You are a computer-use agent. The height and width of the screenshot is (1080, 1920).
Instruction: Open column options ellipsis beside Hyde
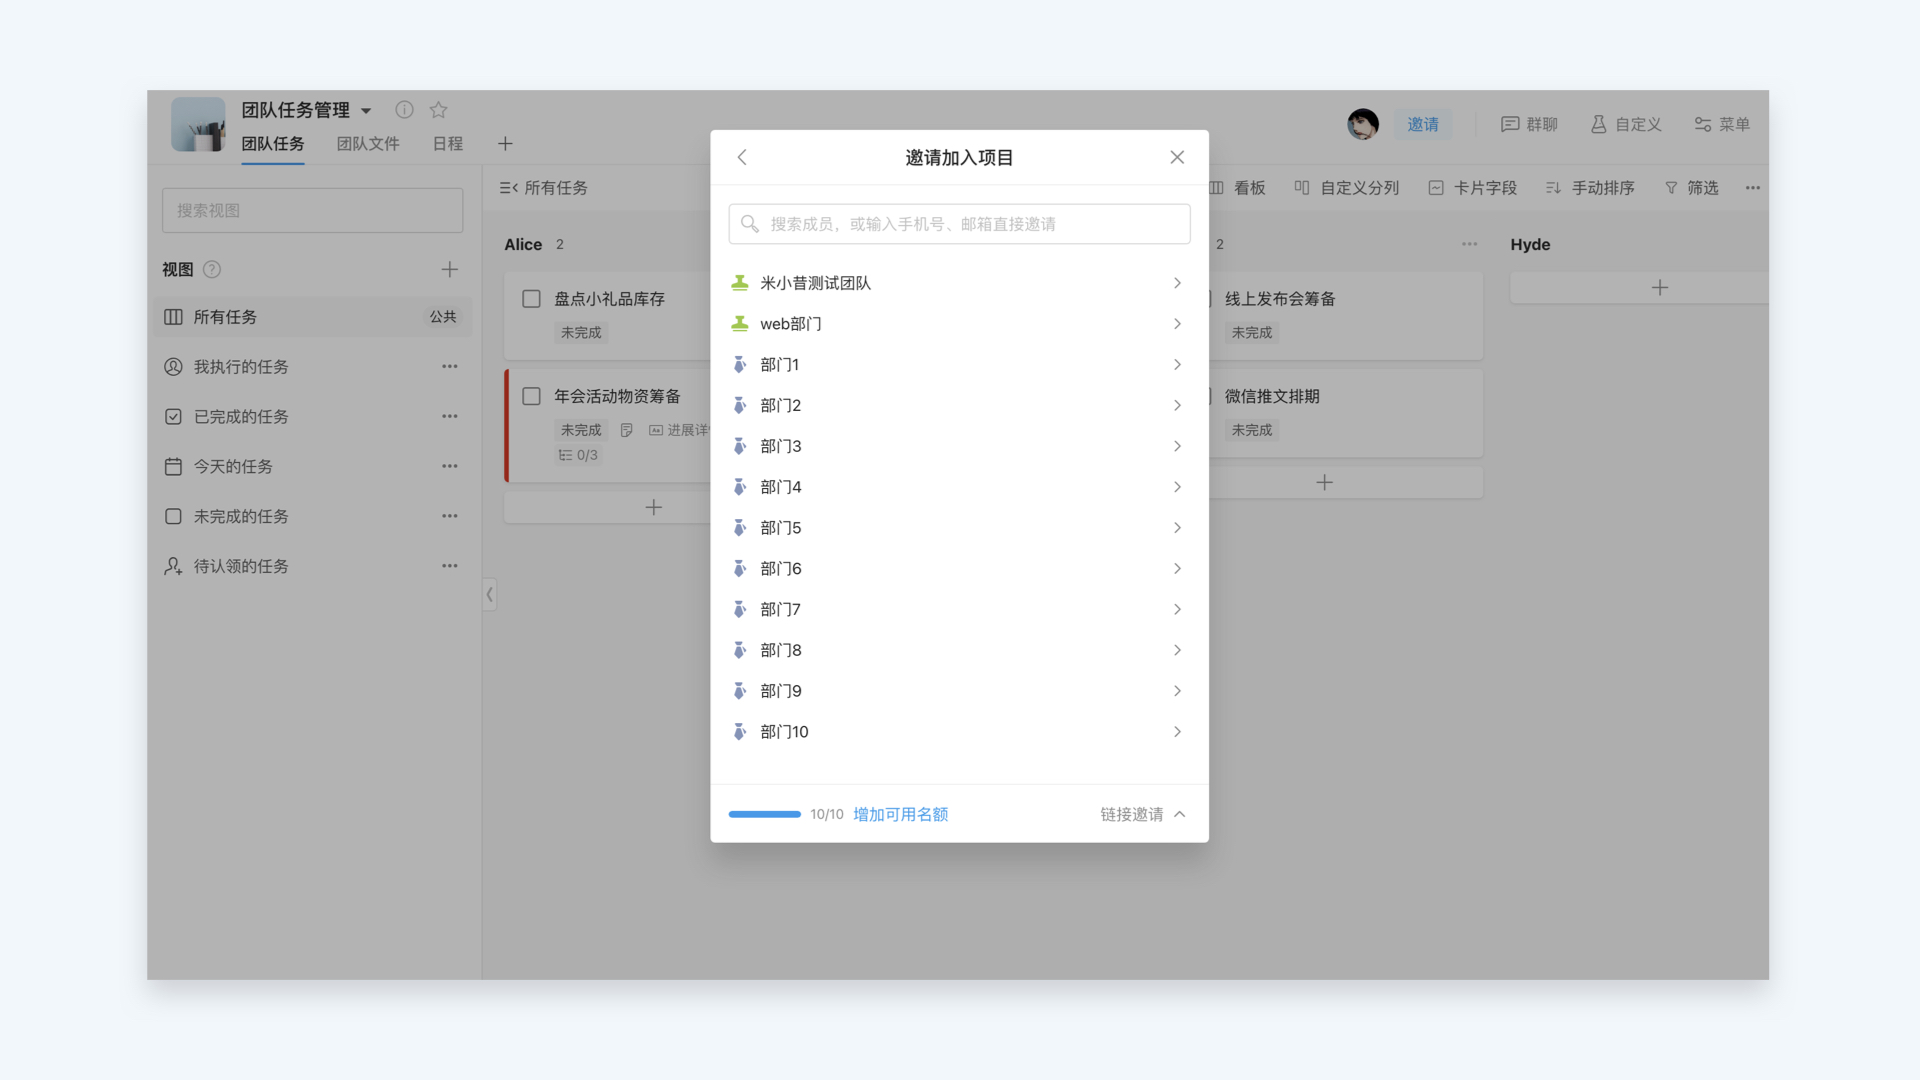pos(1469,244)
